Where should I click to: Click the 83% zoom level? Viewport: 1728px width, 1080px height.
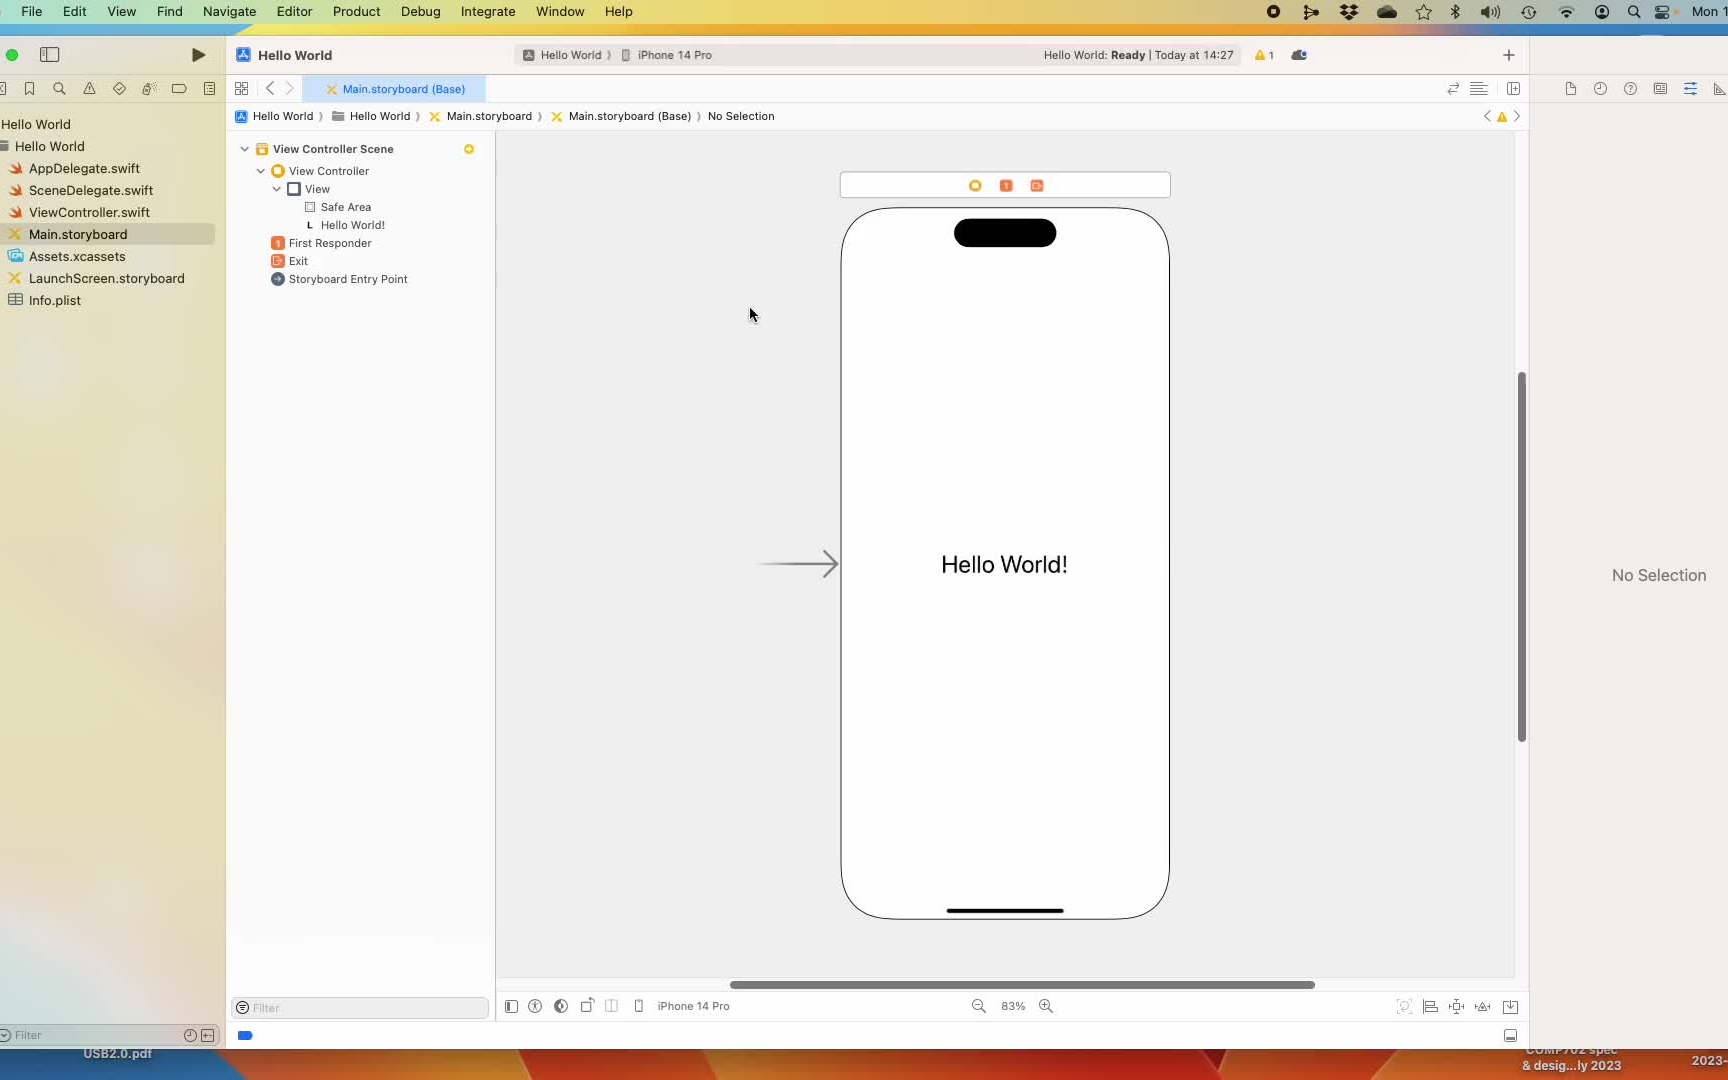tap(1013, 1006)
